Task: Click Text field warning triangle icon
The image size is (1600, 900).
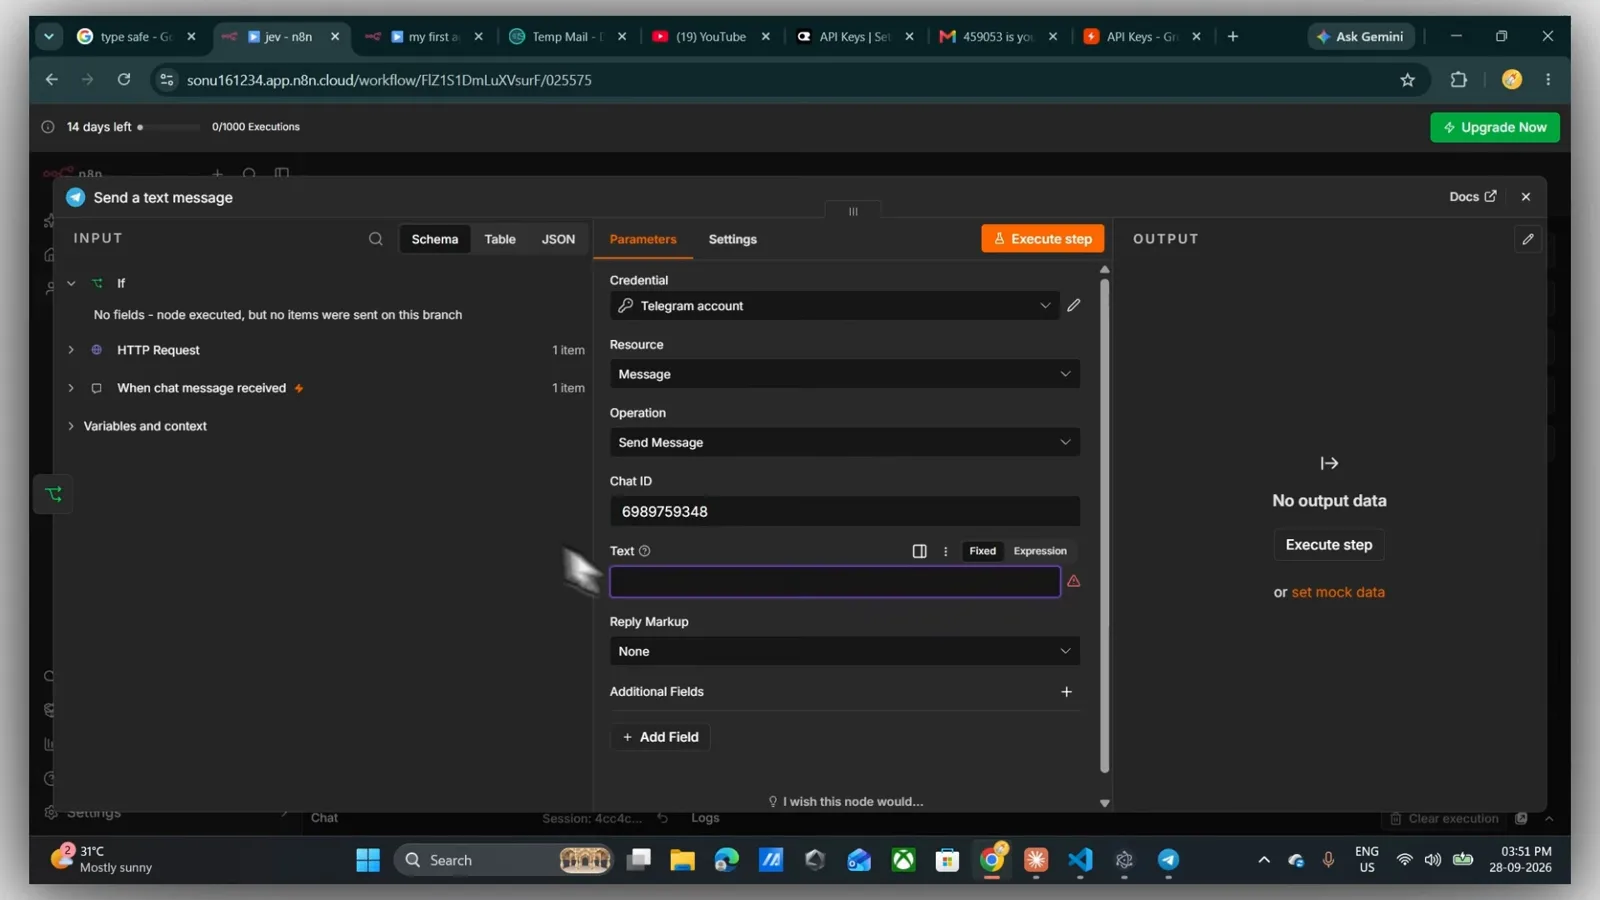Action: [1073, 581]
